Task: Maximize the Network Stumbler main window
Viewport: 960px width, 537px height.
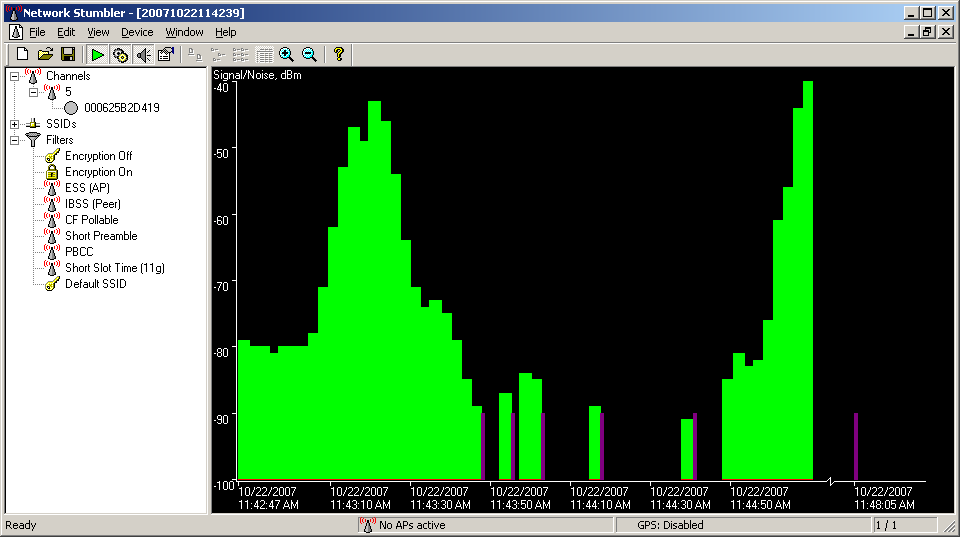Action: pos(928,13)
